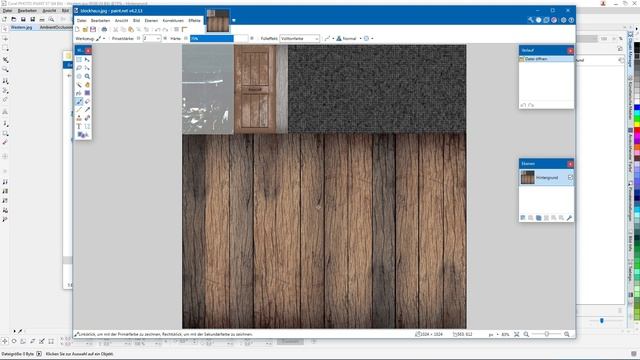640x360 pixels.
Task: Open the zoom percentage dropdown in status bar
Action: (x=505, y=334)
